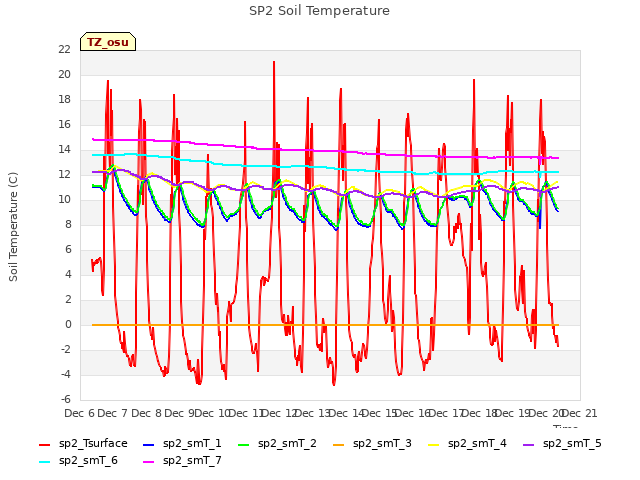Select the sp2_smT_2 legend label
This screenshot has width=640, height=480.
(287, 443)
